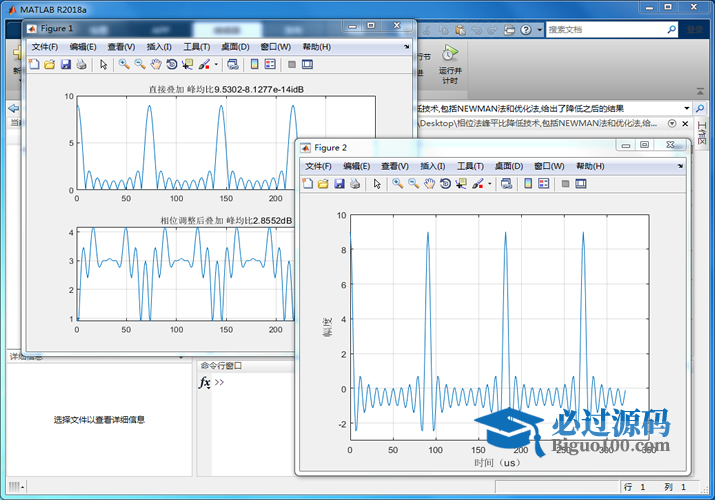Click Link Plot icon in Figure 2 toolbar
715x500 pixels.
point(506,184)
